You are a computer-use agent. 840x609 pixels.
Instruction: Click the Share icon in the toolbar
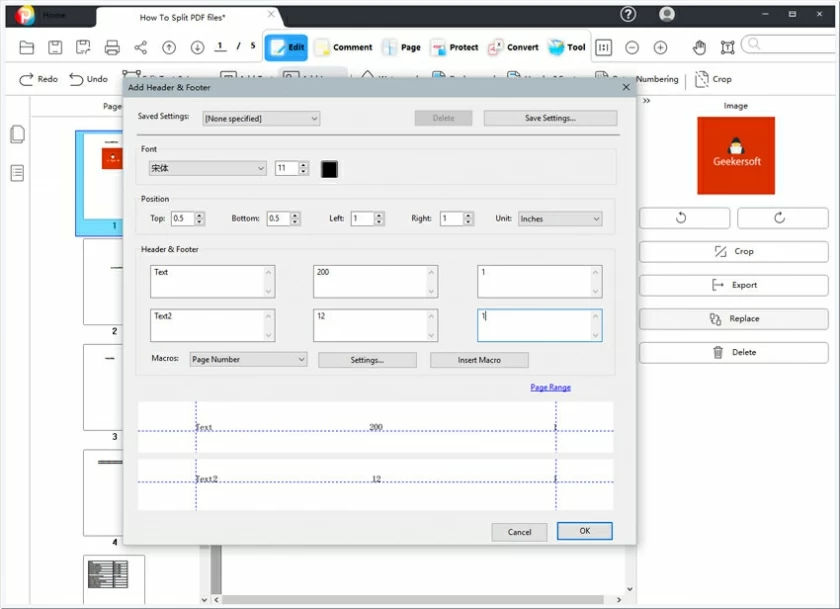coord(140,46)
